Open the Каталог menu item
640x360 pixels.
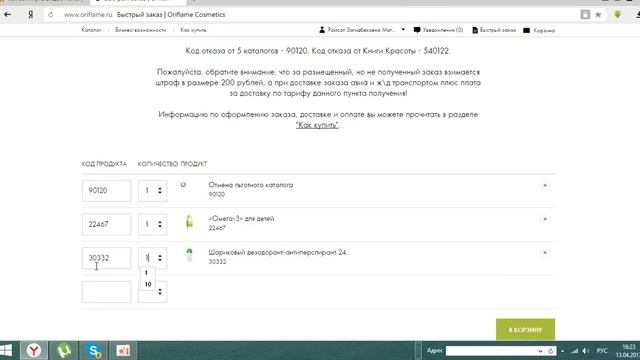[x=91, y=30]
